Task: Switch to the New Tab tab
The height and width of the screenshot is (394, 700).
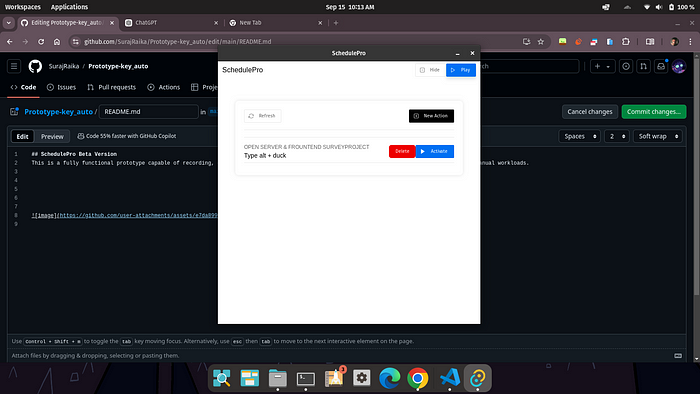Action: click(x=275, y=23)
